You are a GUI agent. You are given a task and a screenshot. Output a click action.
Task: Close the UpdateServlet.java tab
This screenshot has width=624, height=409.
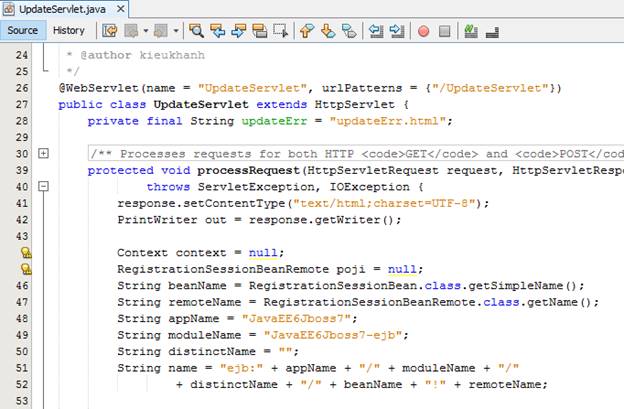[121, 9]
